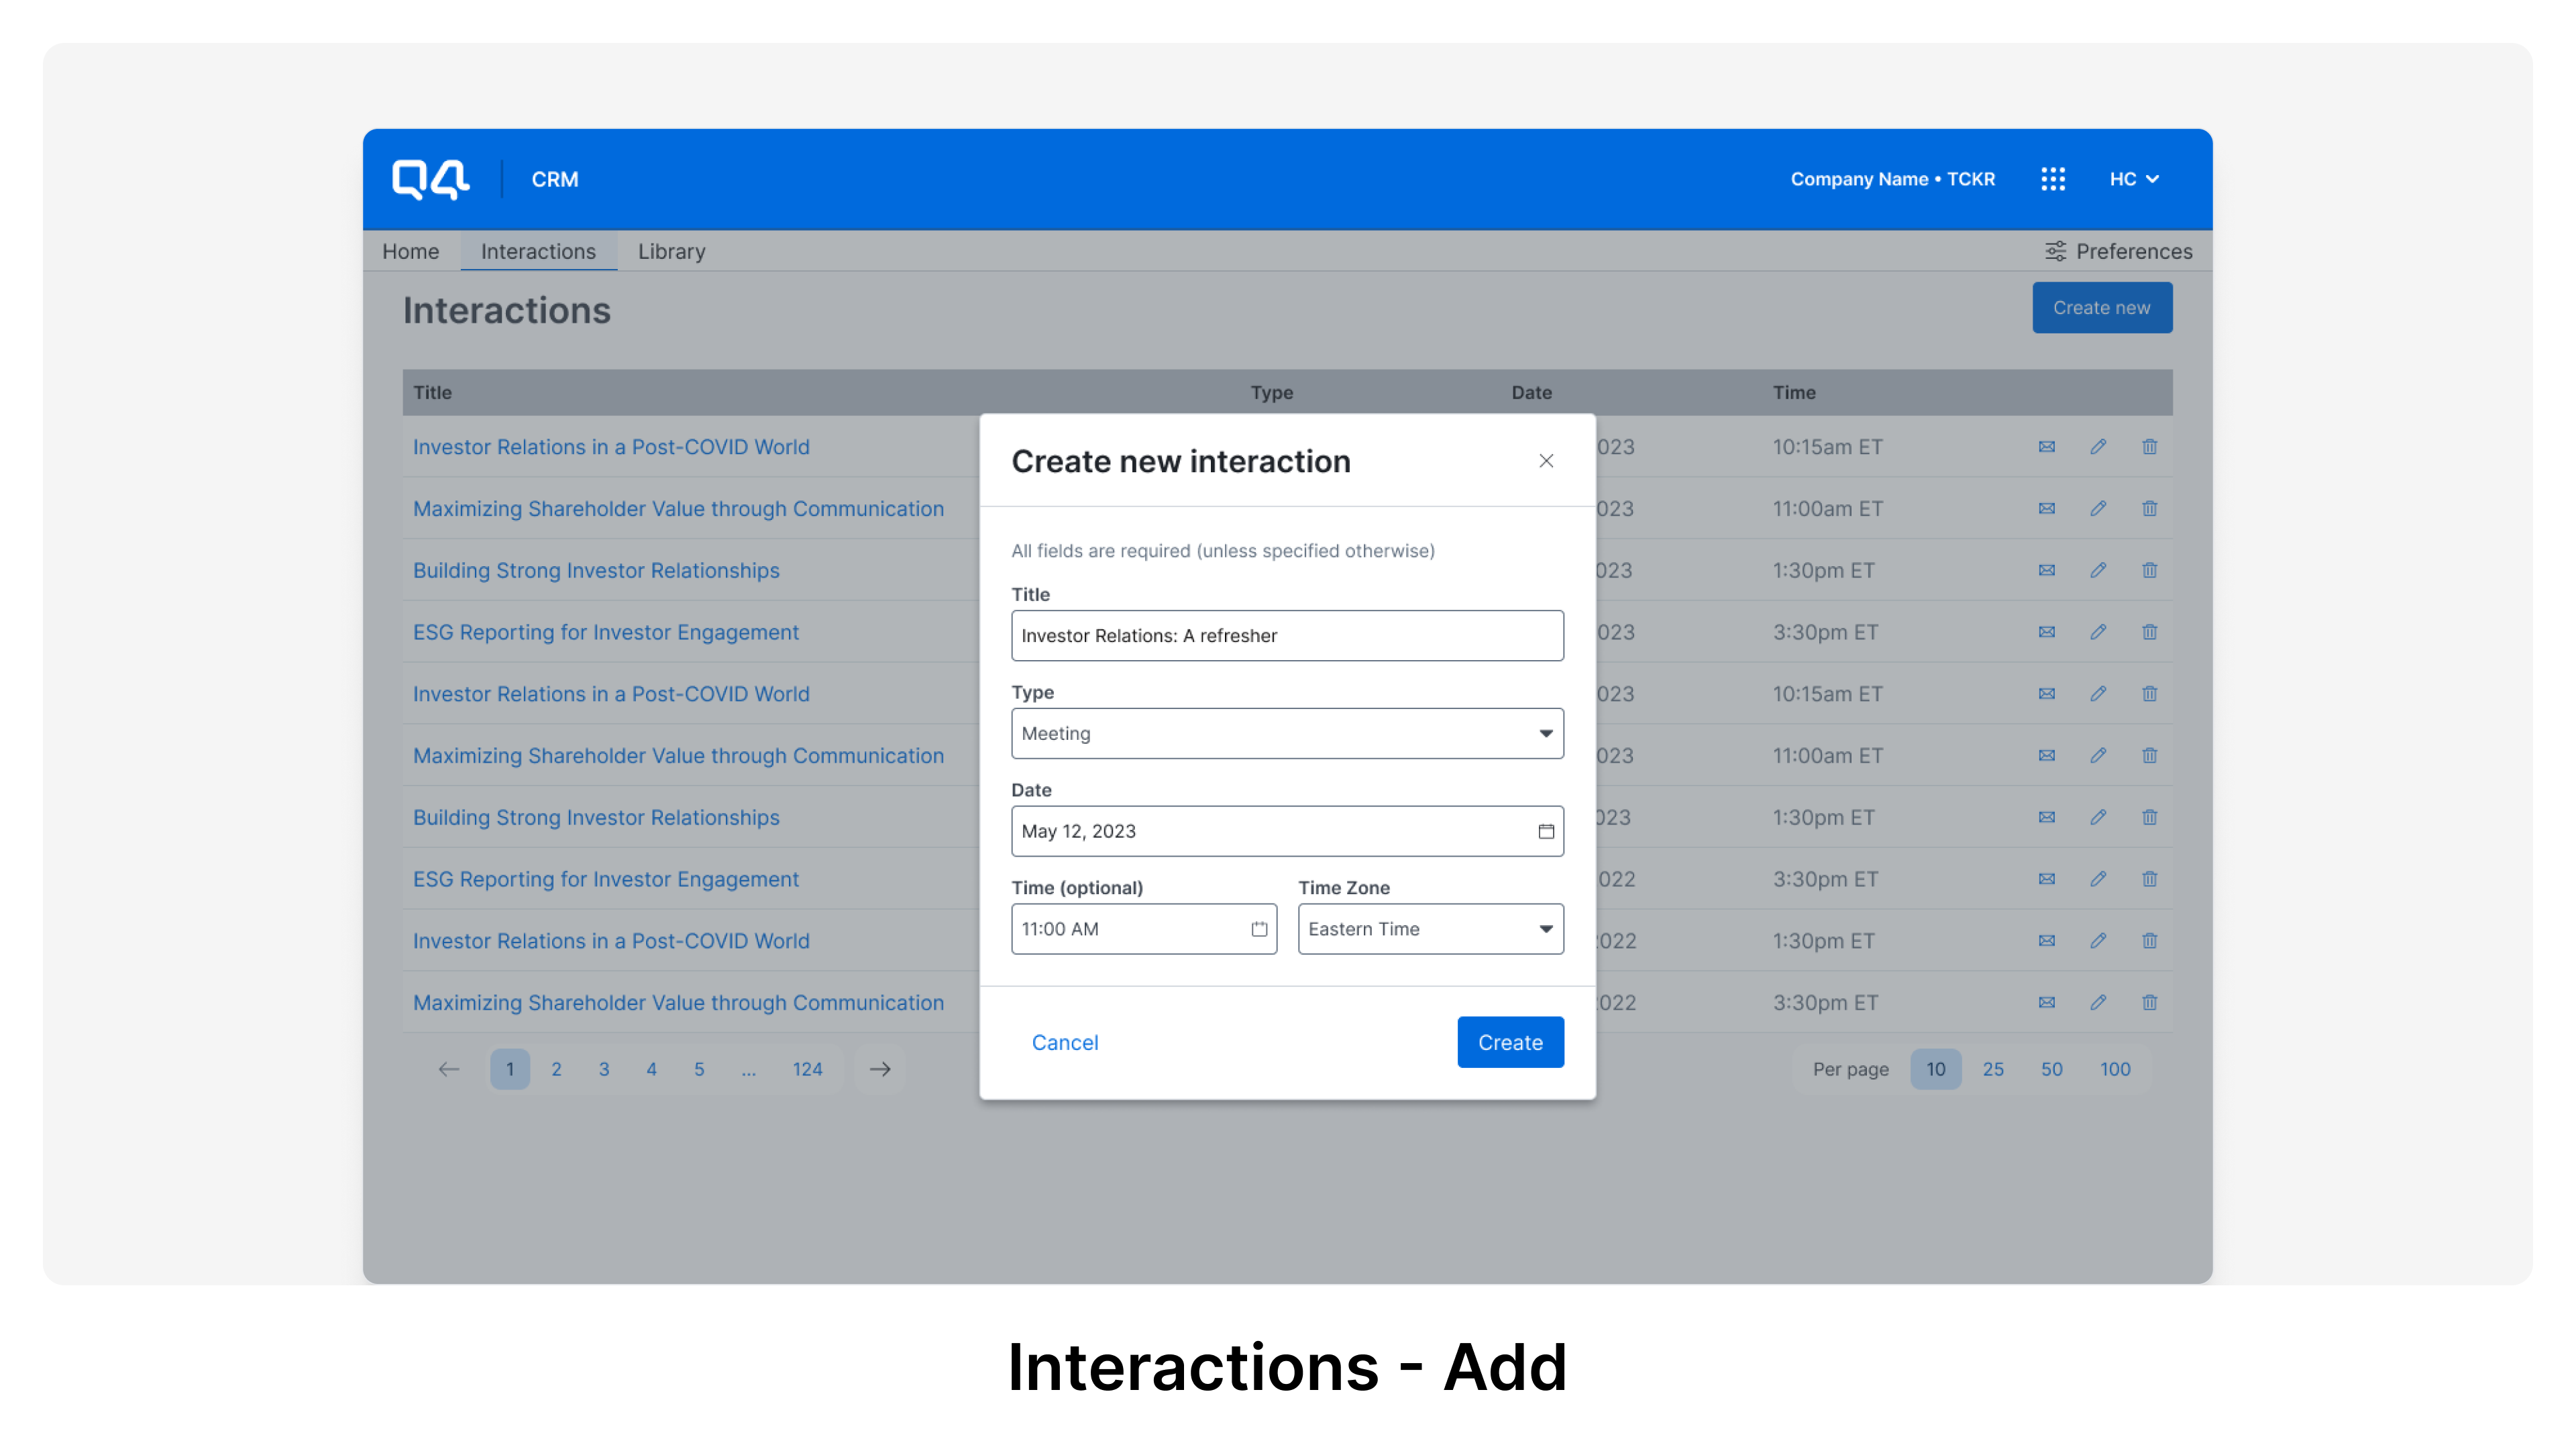2576x1449 pixels.
Task: Click the Create button in the dialog
Action: [1510, 1041]
